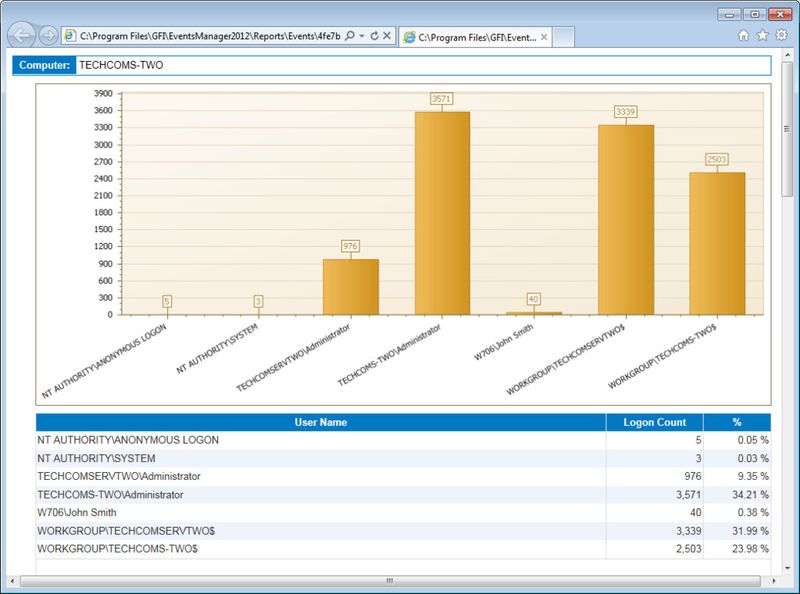Open the Home icon
Image resolution: width=800 pixels, height=594 pixels.
744,35
